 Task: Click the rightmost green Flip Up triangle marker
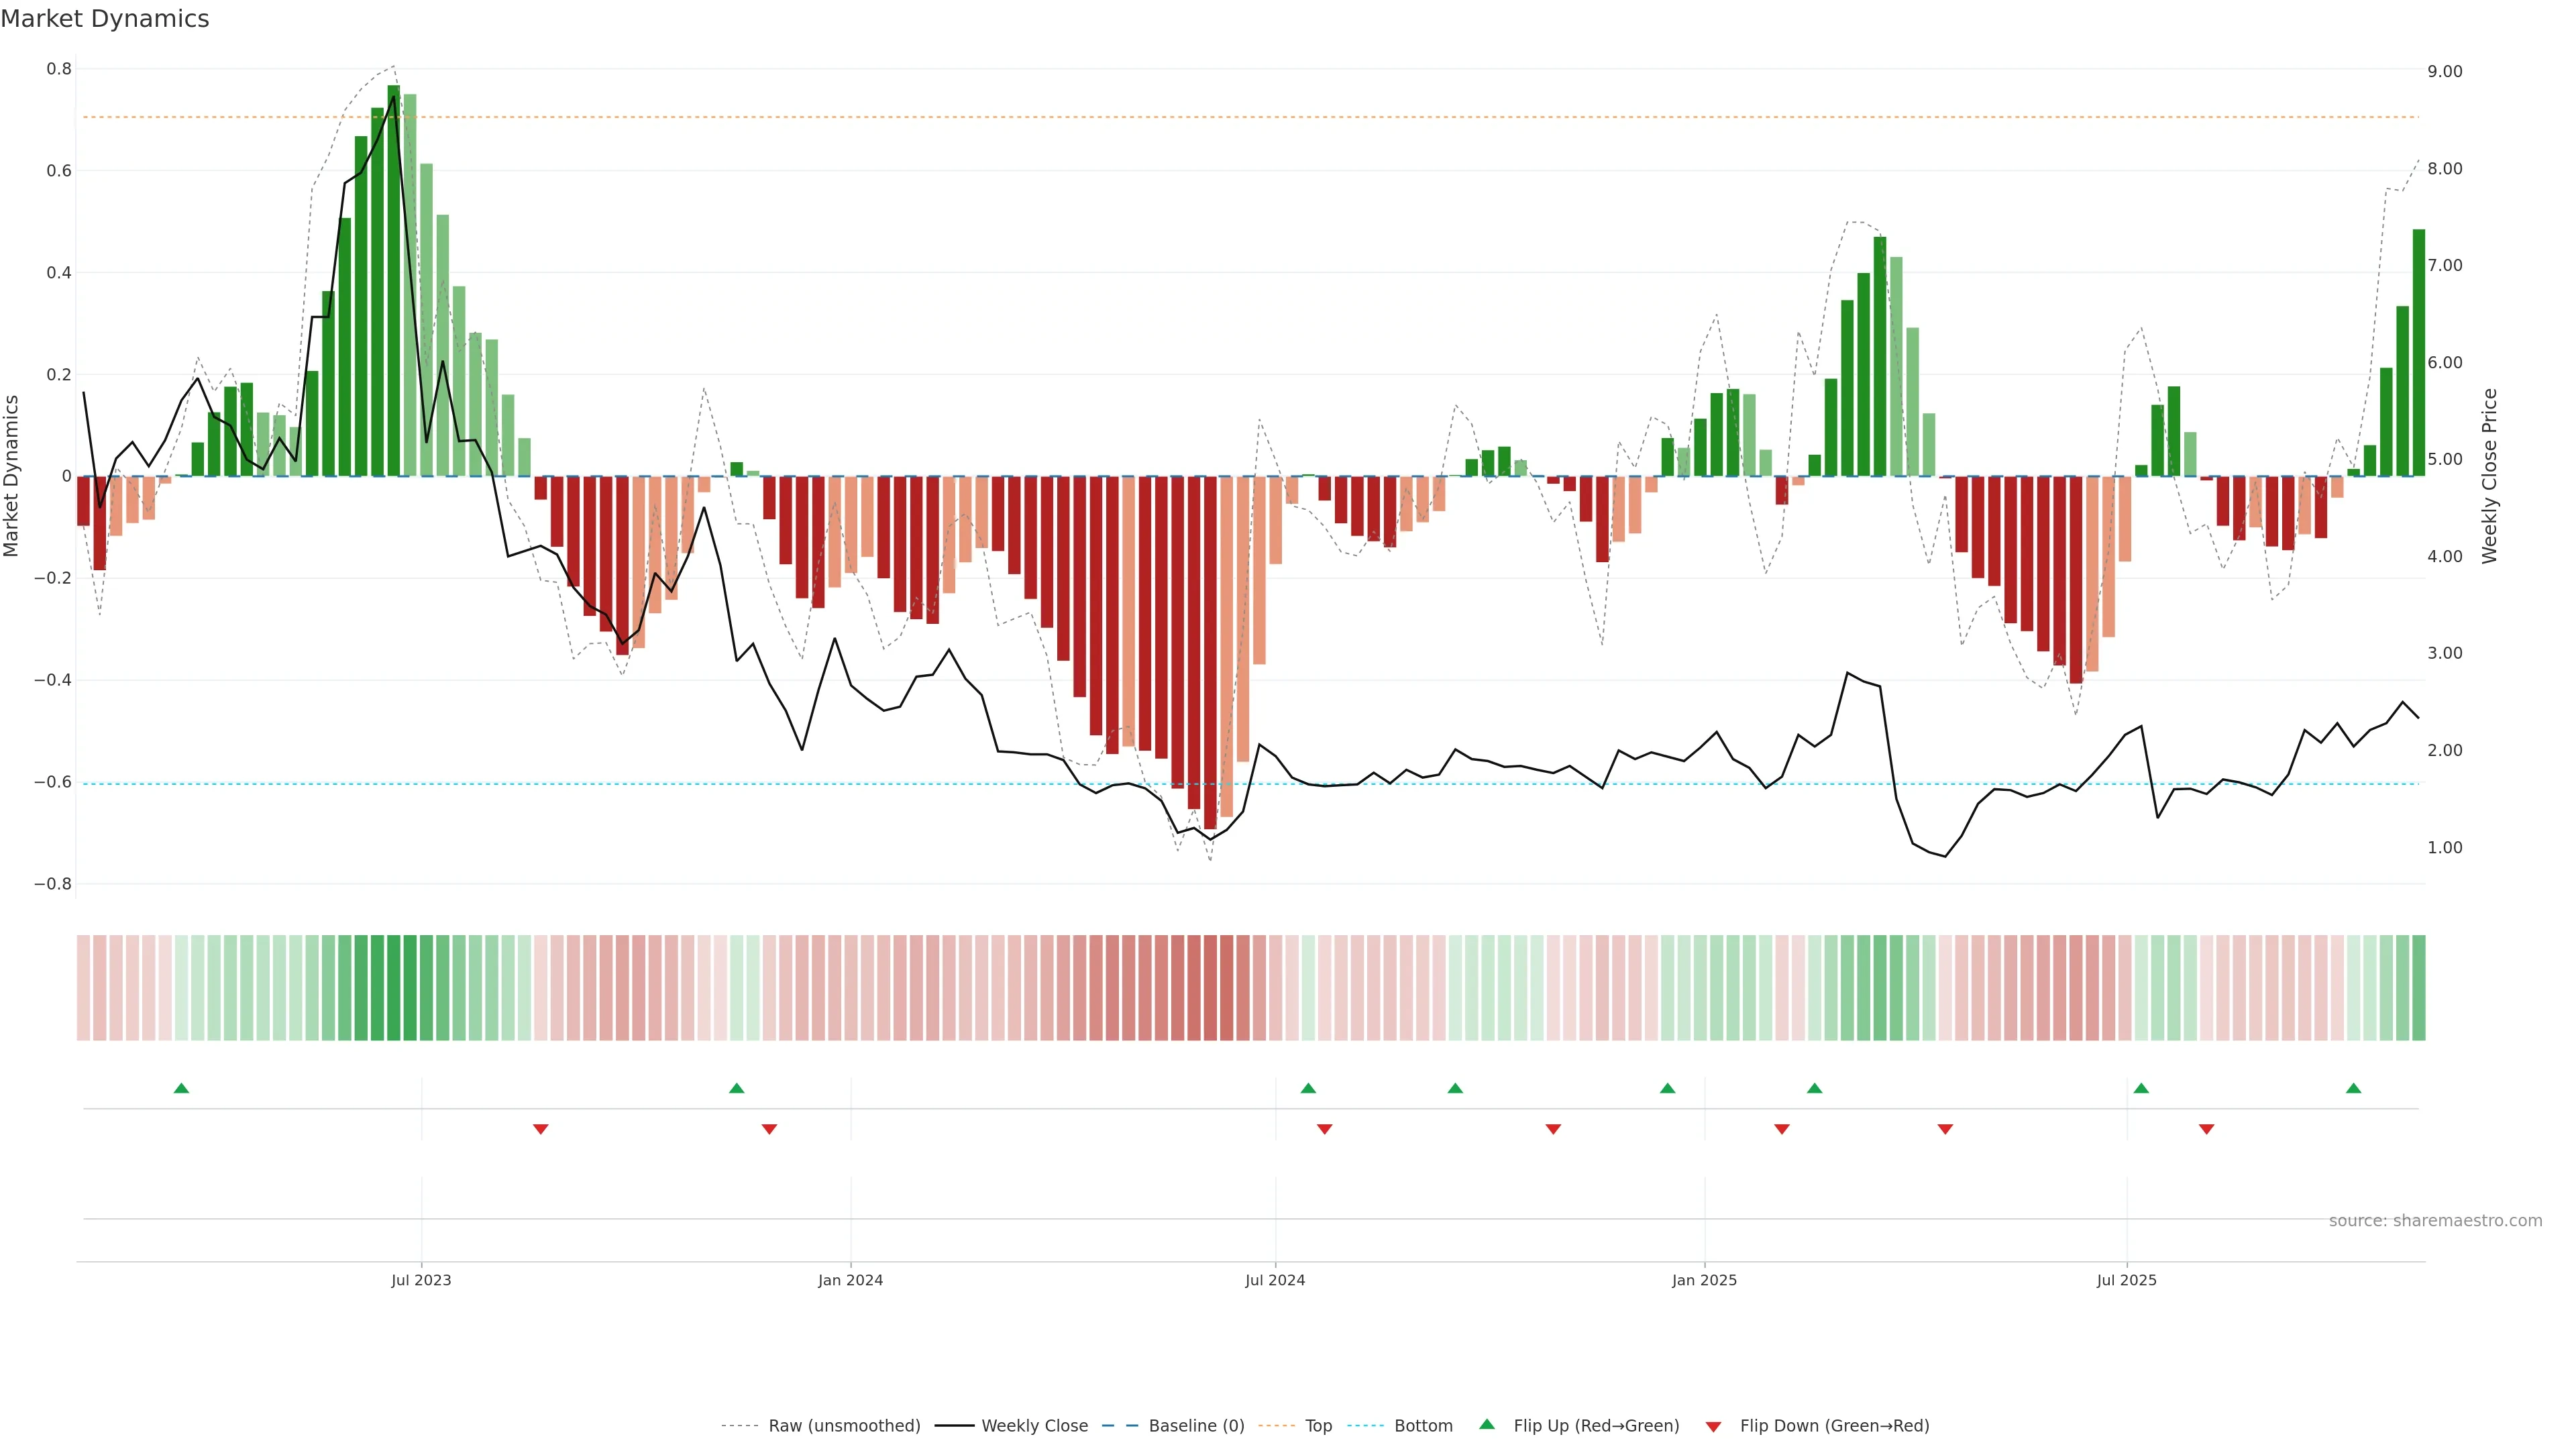(x=2353, y=1088)
